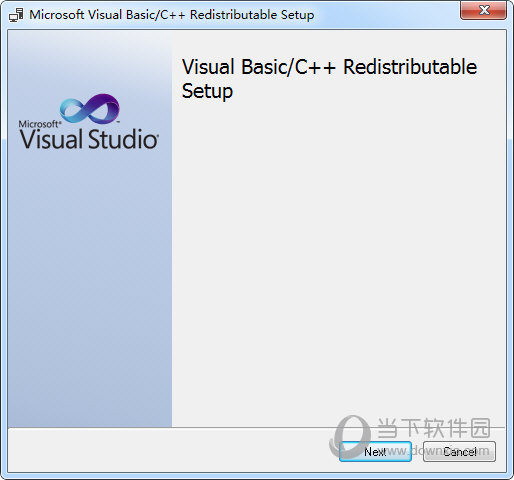The height and width of the screenshot is (480, 514).
Task: Click the Visual Studio infinity logo
Action: tap(90, 109)
